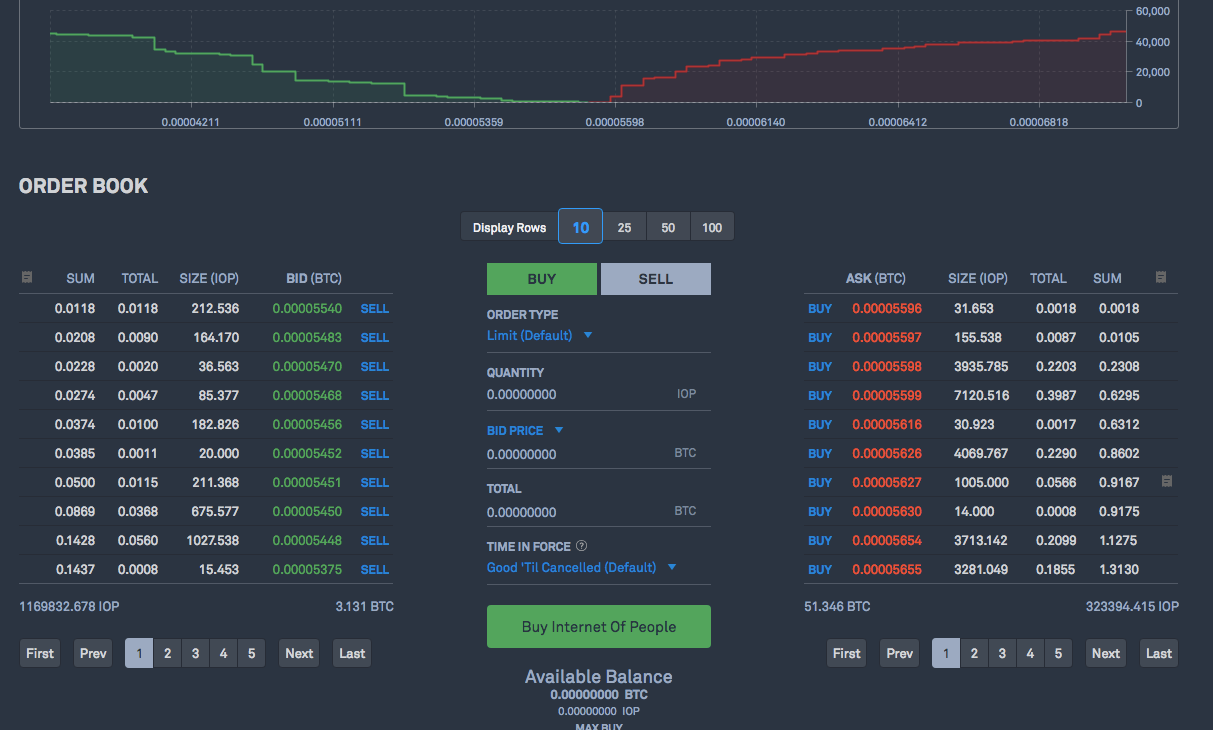Click the ask table column settings icon
The width and height of the screenshot is (1213, 730).
click(1160, 277)
